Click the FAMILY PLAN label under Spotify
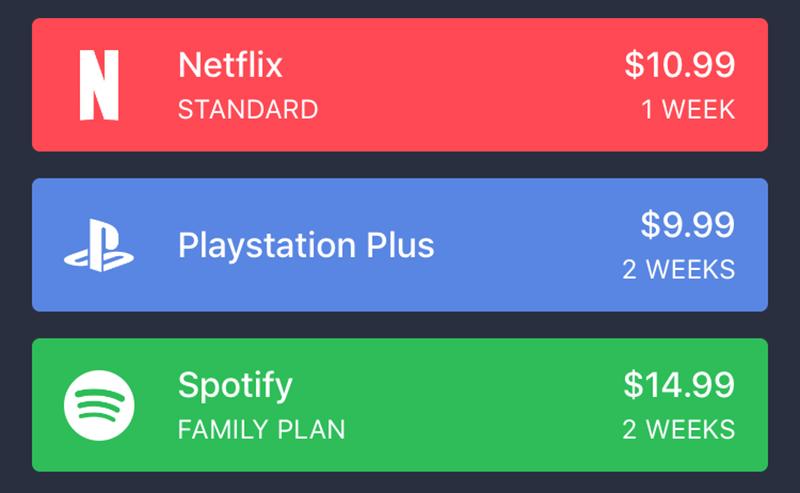Viewport: 800px width, 493px height. 261,430
